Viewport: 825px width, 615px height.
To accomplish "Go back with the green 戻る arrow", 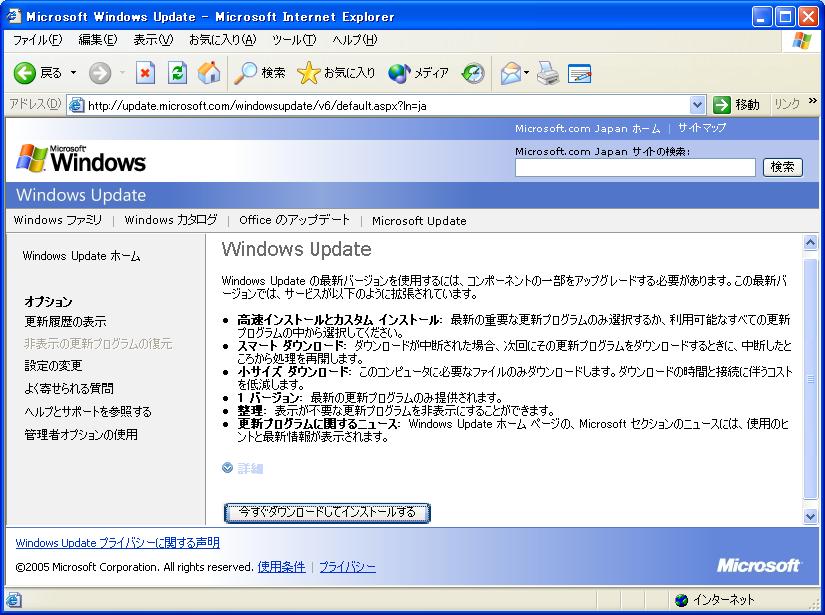I will [x=37, y=73].
